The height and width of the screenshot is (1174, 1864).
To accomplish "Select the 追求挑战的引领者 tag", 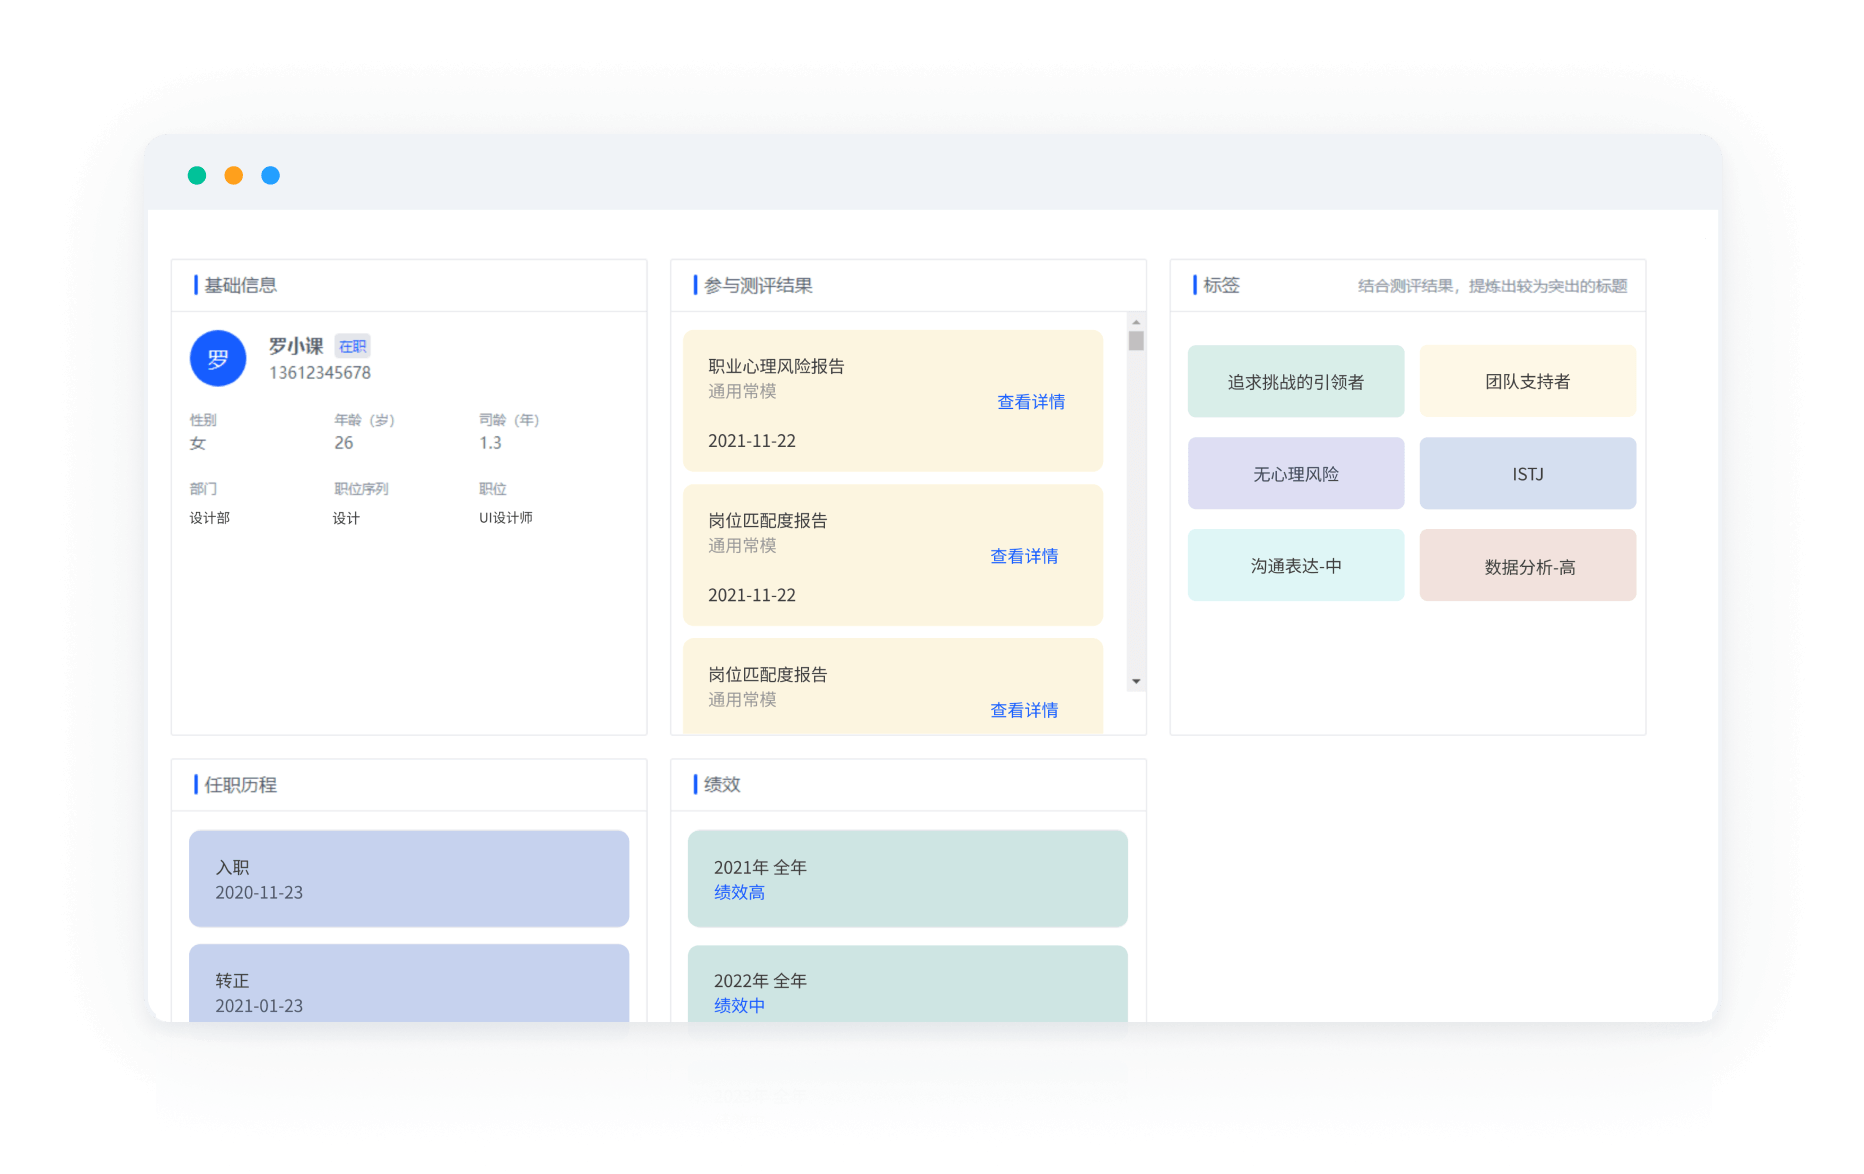I will click(1296, 381).
